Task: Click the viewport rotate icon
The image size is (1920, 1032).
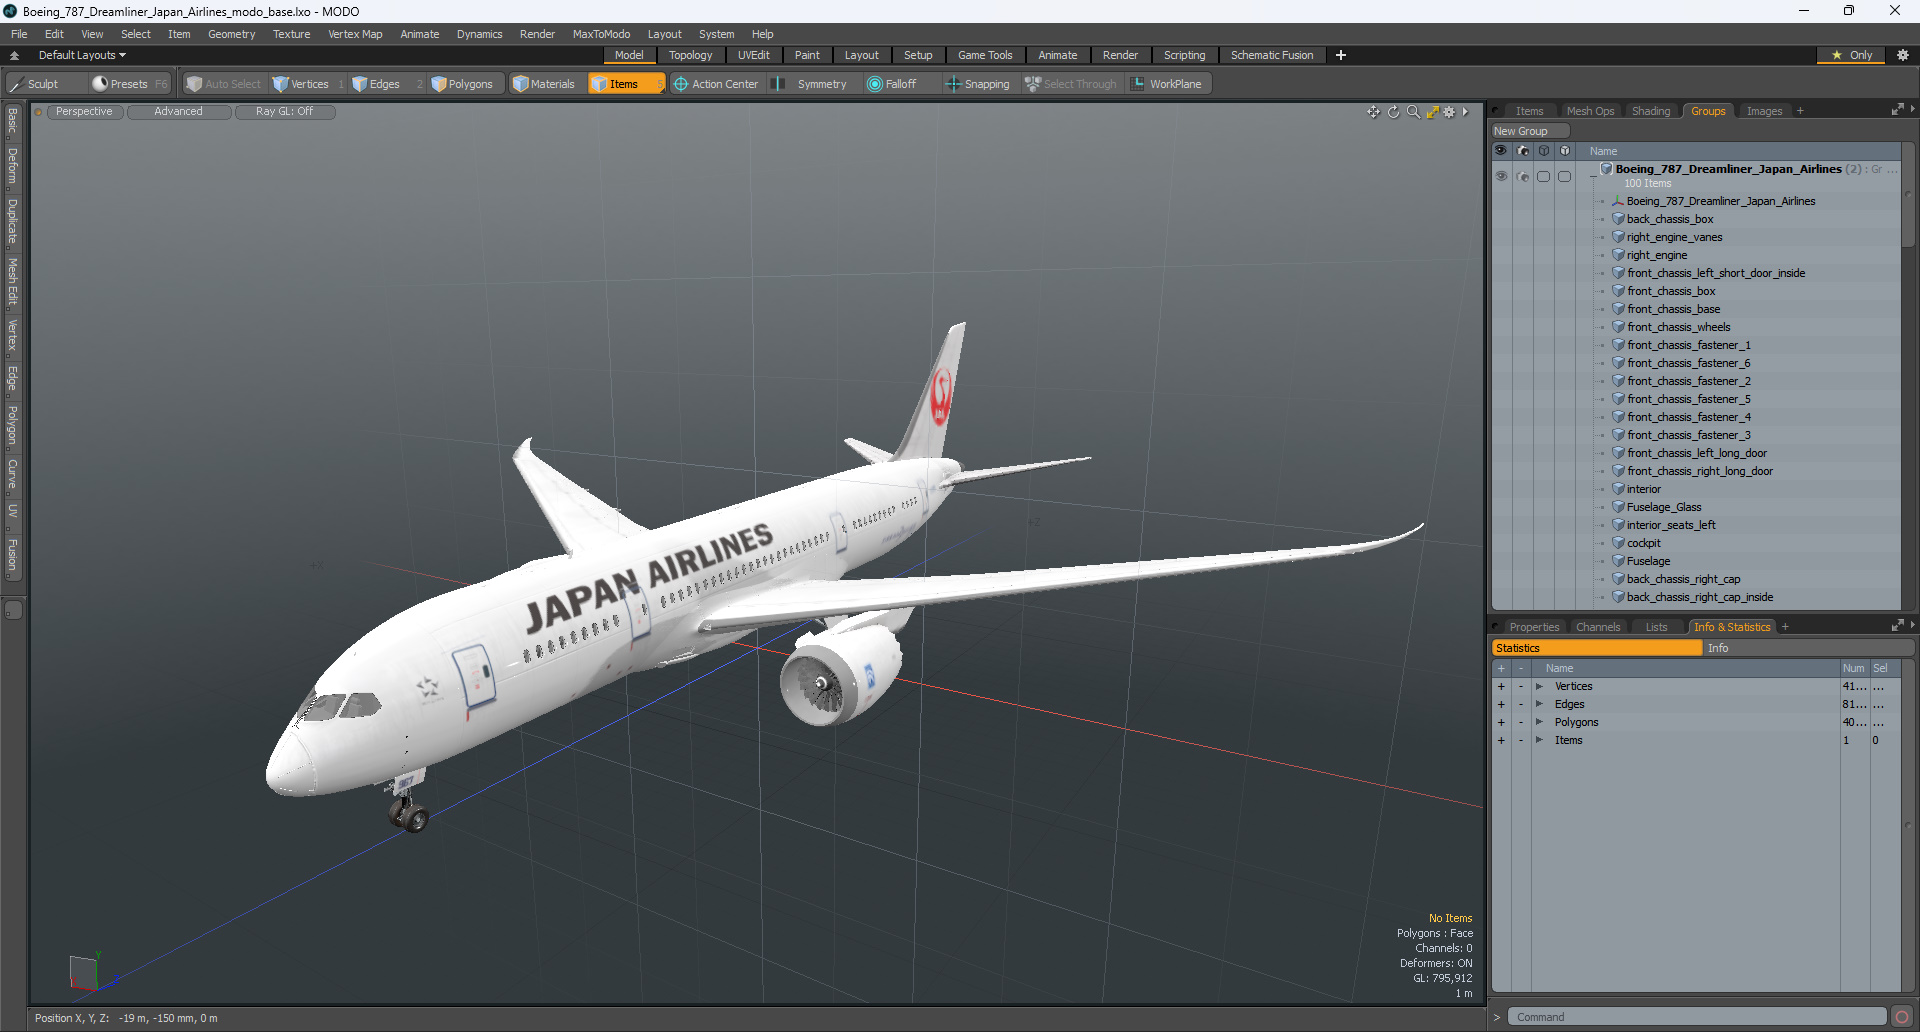Action: [x=1394, y=112]
